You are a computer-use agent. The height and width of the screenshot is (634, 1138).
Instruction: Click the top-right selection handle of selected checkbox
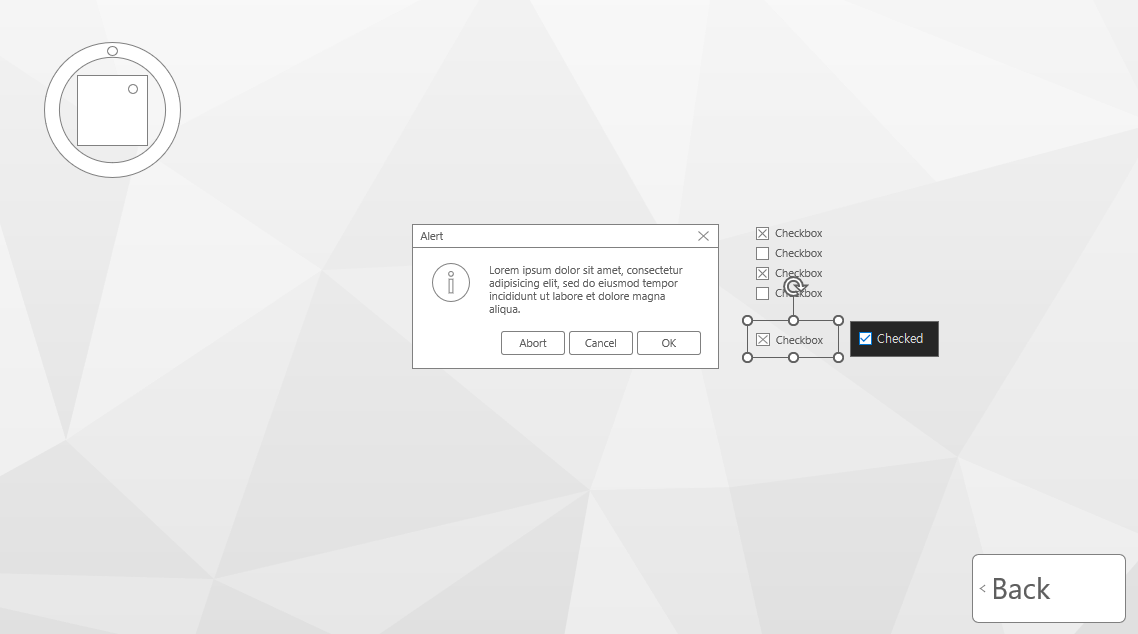pos(838,321)
